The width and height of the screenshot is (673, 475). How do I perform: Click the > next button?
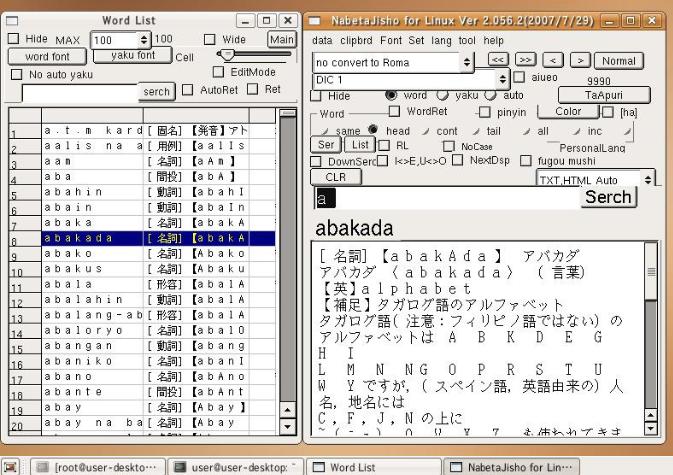tap(580, 60)
